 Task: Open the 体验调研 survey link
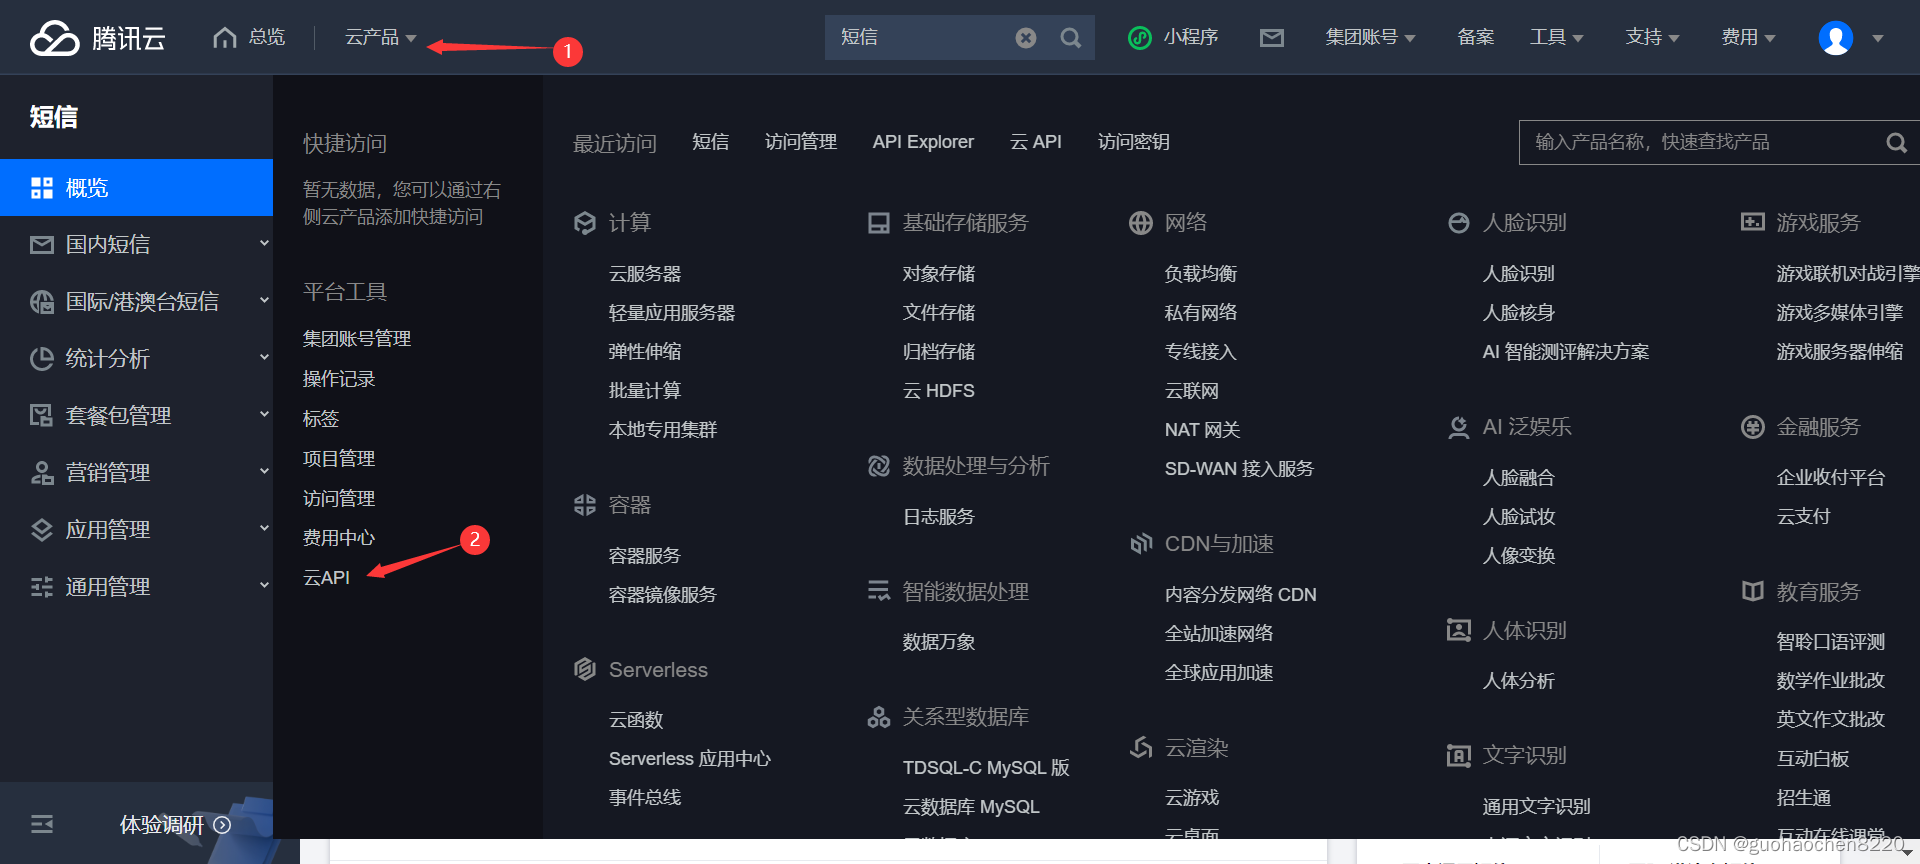click(x=175, y=825)
